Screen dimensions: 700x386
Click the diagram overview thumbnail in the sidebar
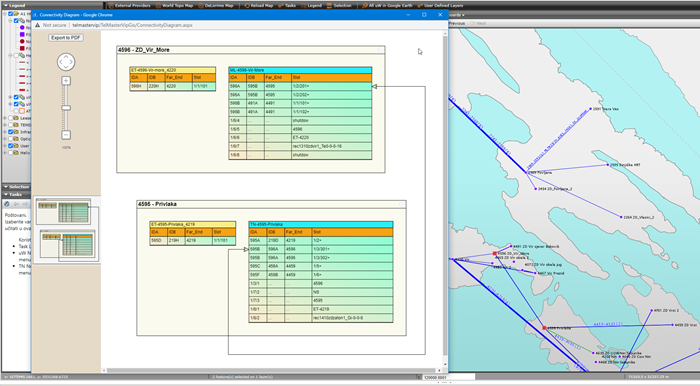pyautogui.click(x=67, y=229)
